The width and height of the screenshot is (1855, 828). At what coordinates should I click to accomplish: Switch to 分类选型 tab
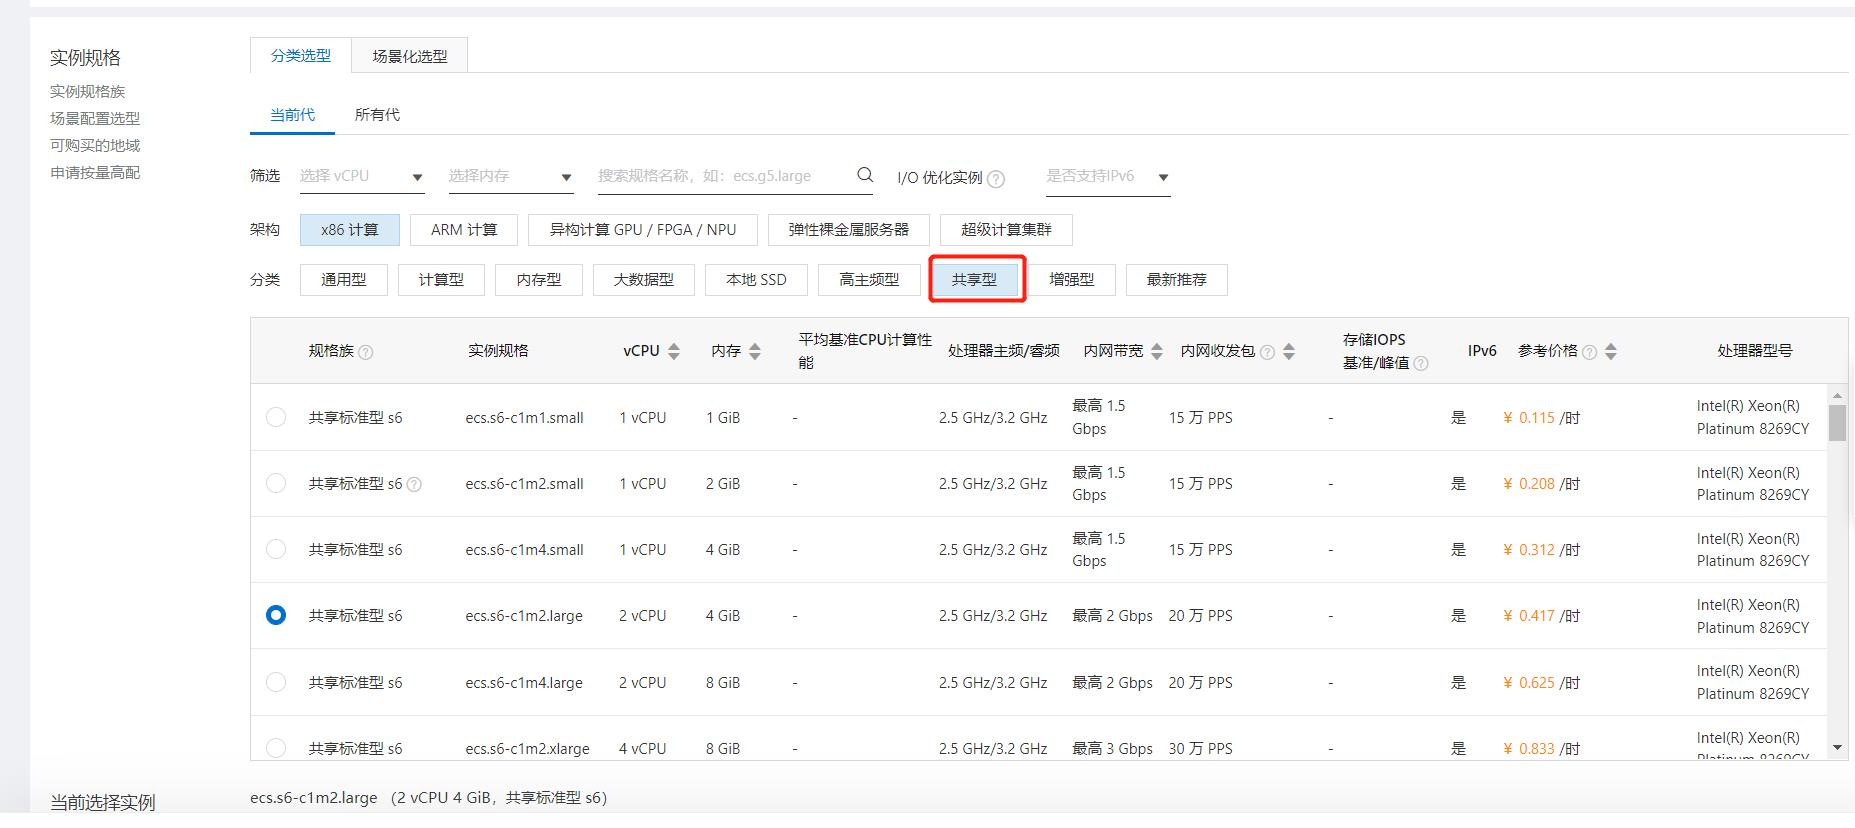301,56
